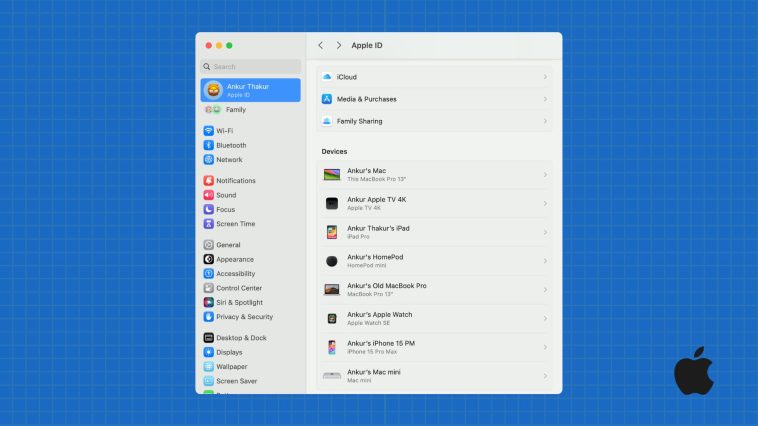Click the Ankur's Mac laptop thumbnail
758x426 pixels.
(x=332, y=175)
